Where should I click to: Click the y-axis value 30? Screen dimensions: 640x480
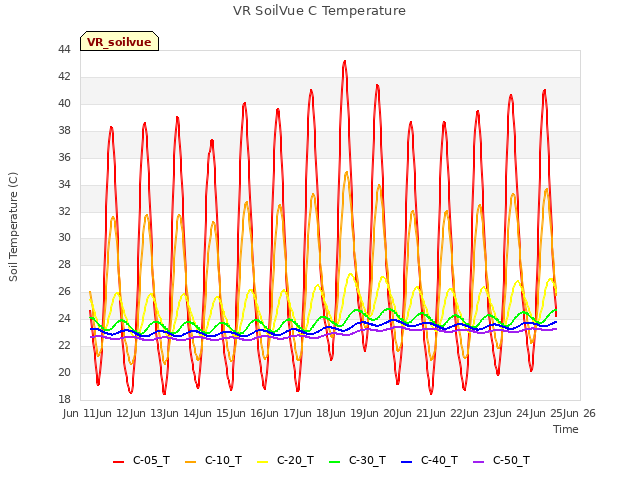click(64, 238)
